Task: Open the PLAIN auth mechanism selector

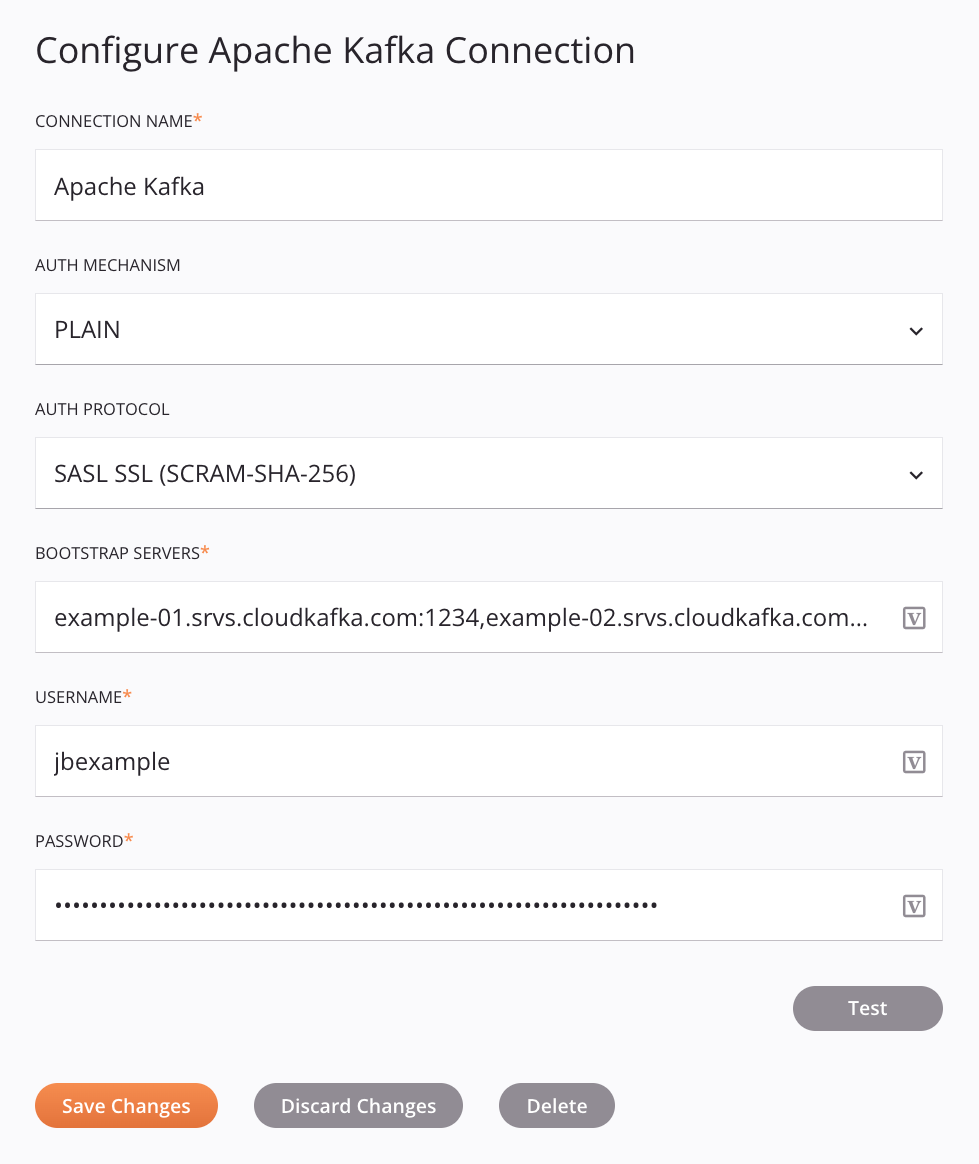Action: tap(488, 329)
